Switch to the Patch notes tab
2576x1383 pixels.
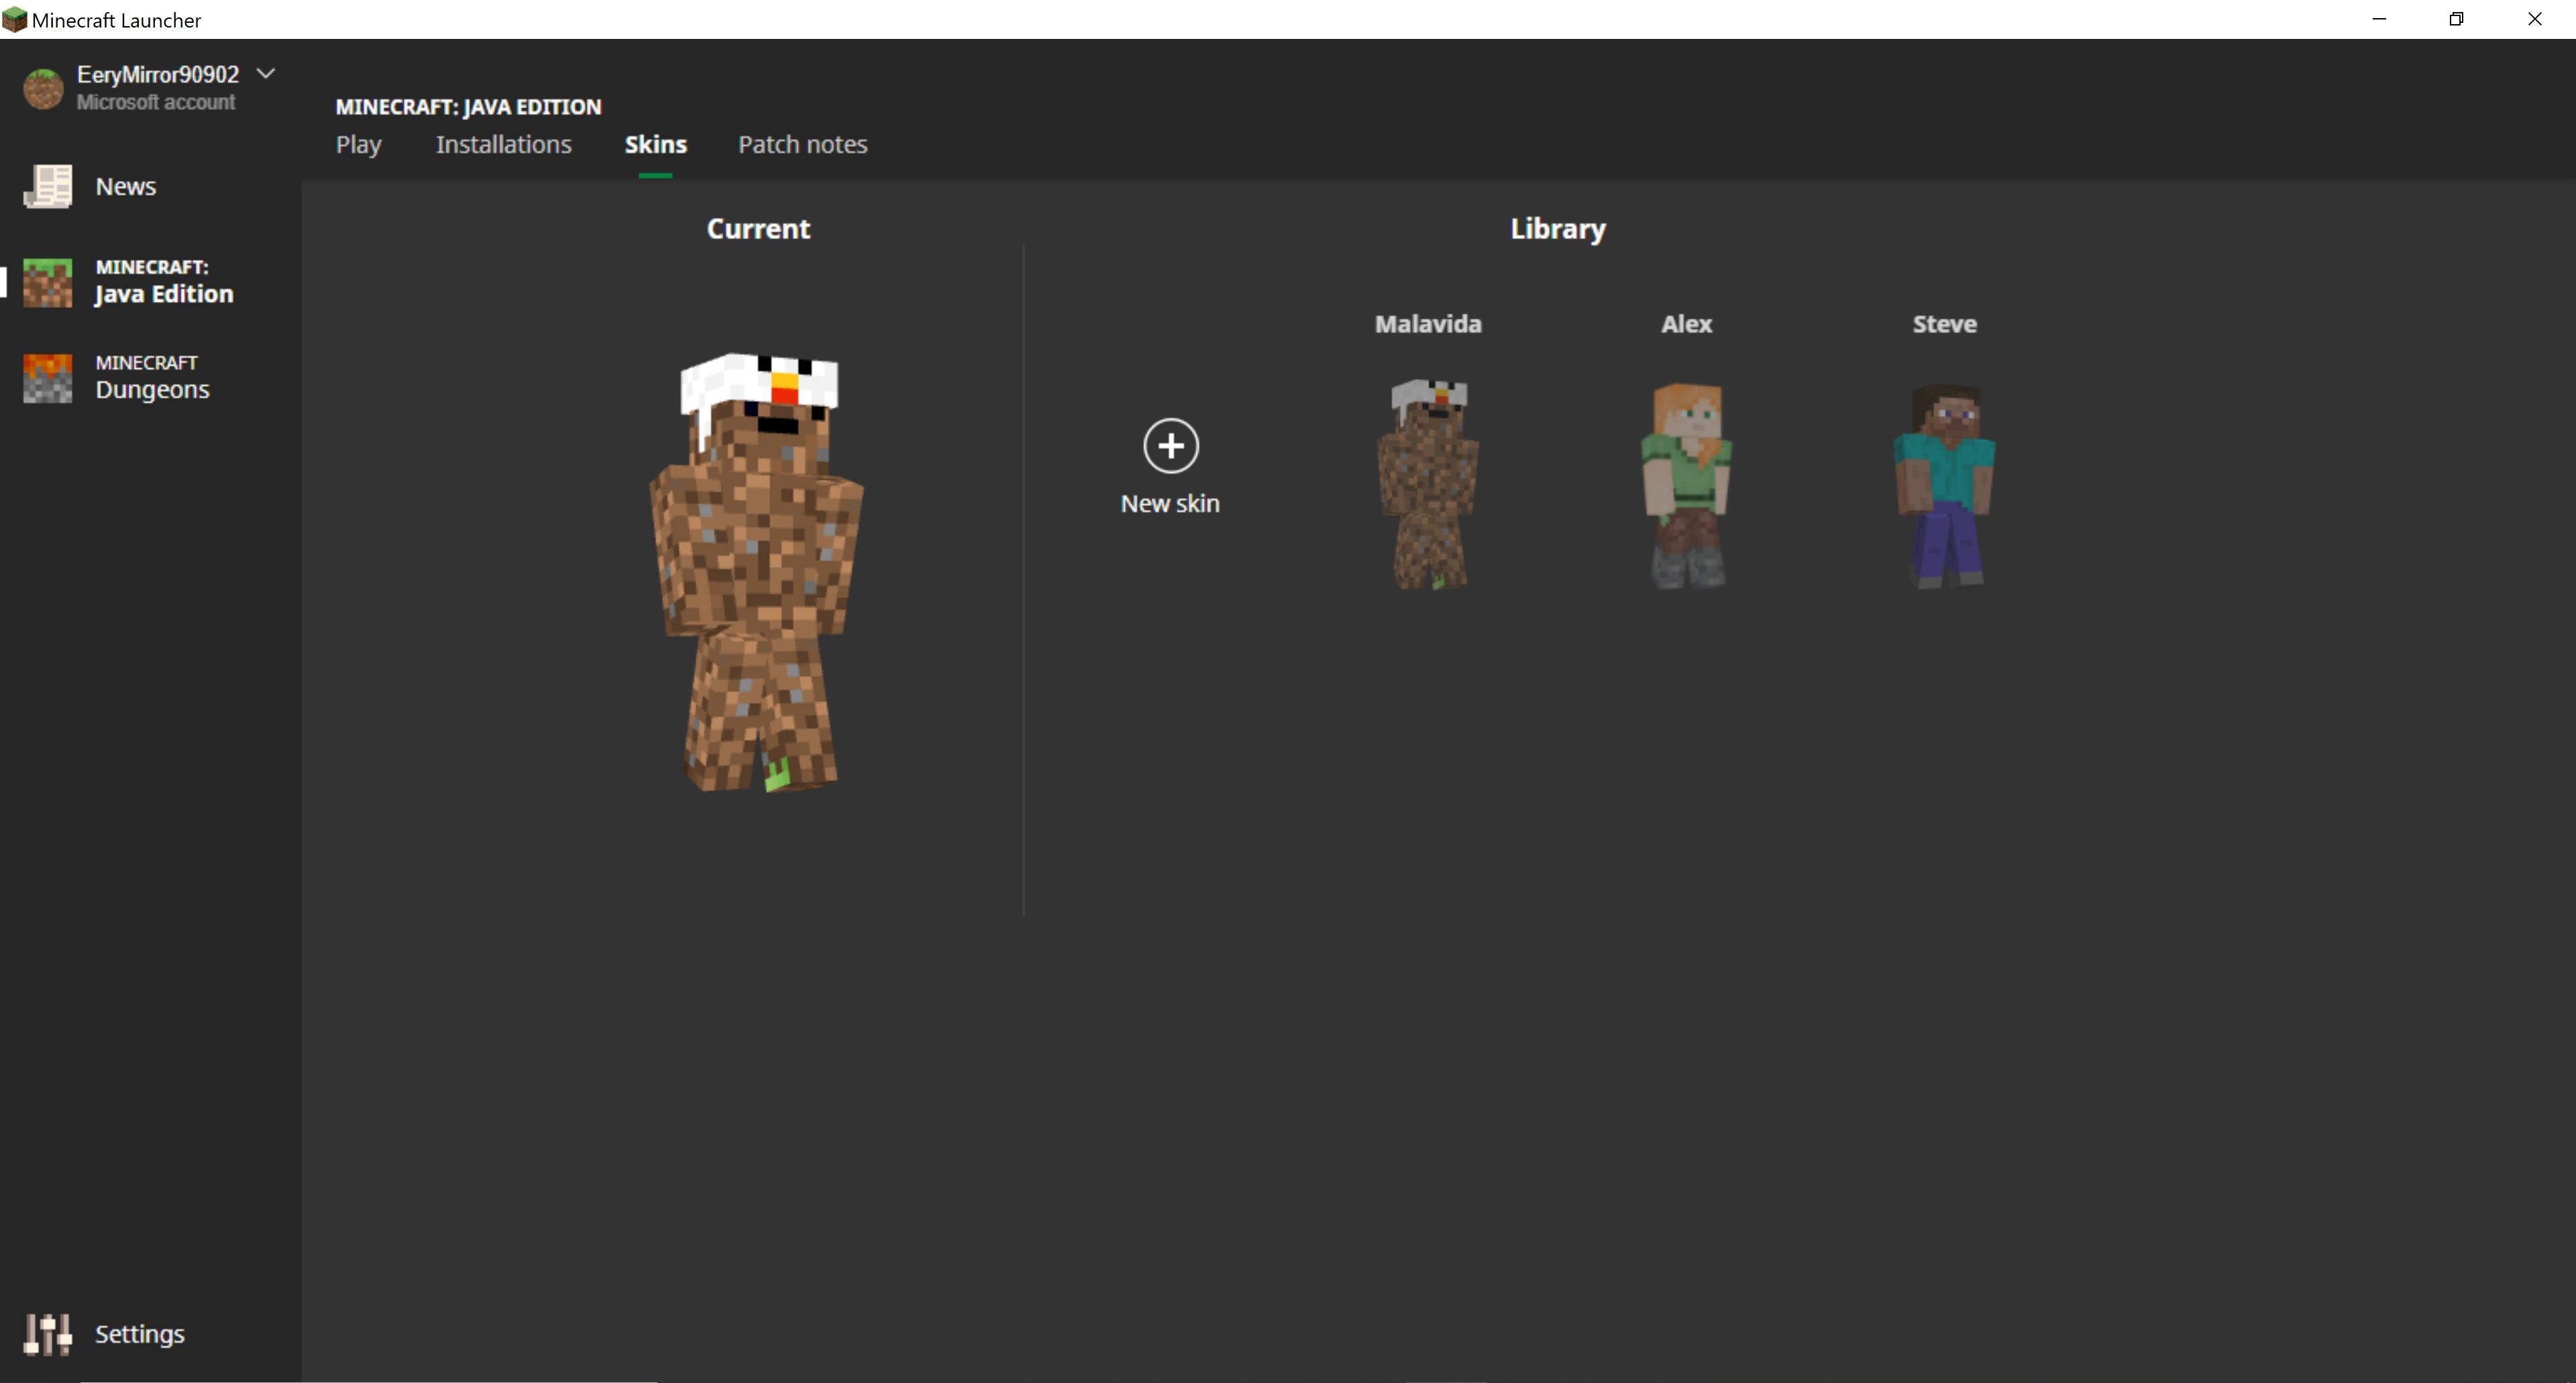tap(801, 143)
